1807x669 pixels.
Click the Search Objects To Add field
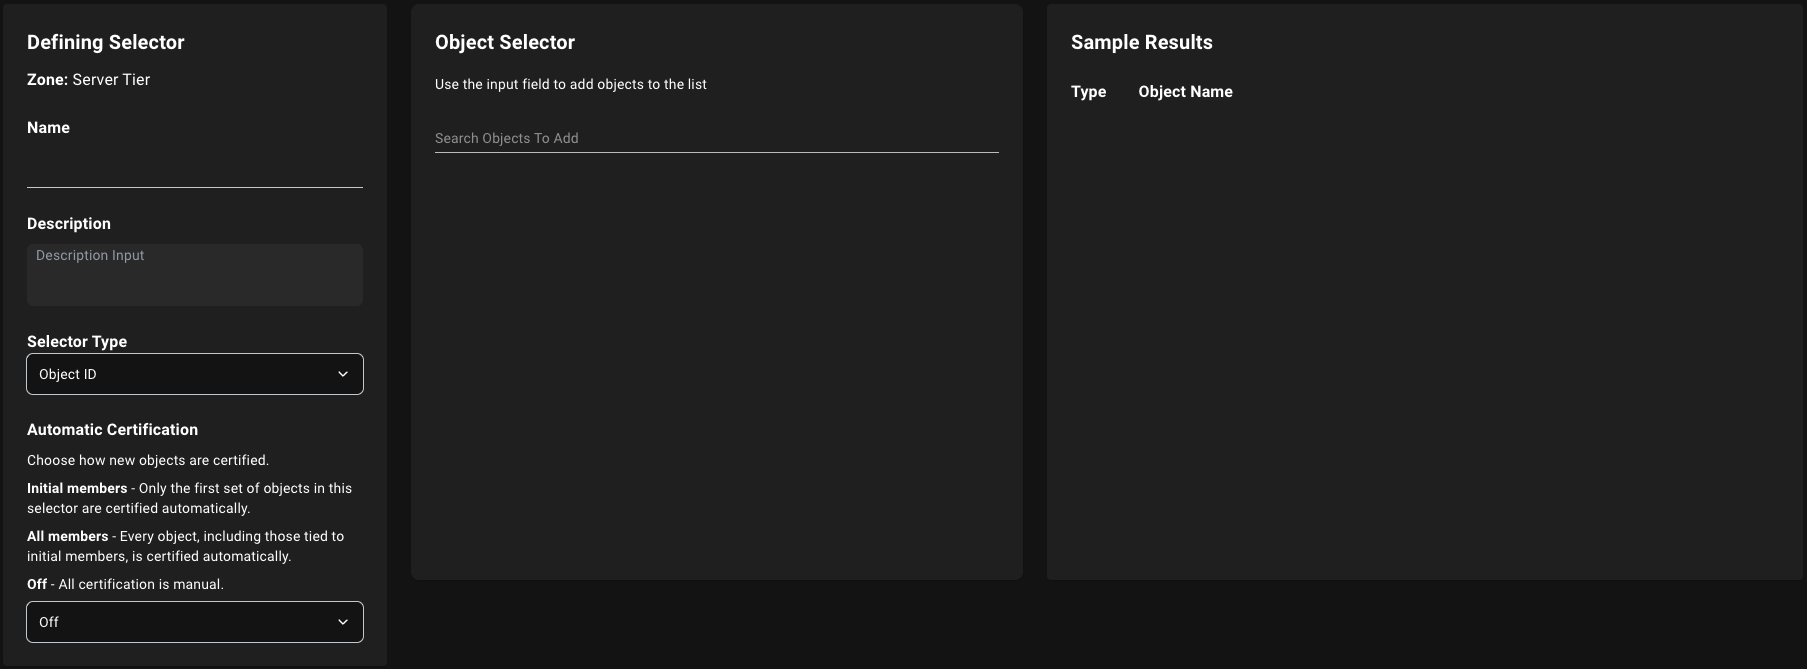(x=716, y=138)
